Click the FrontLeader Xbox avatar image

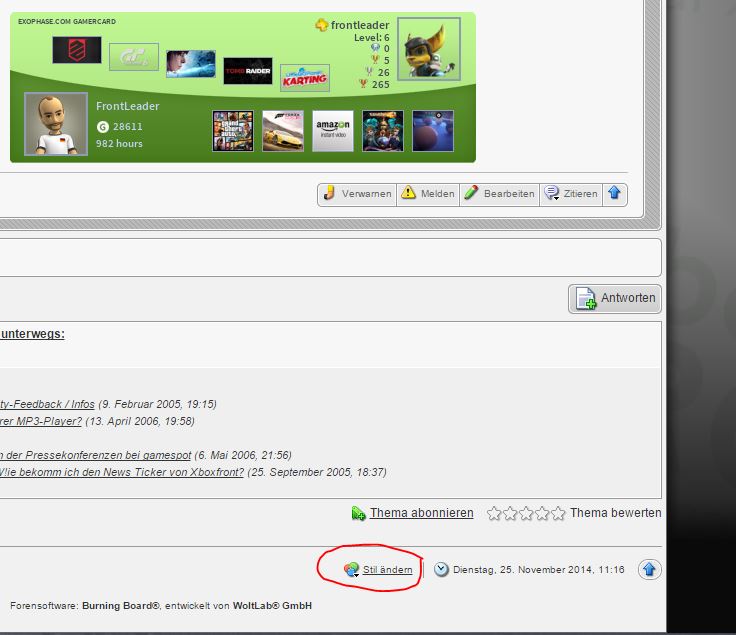(x=56, y=126)
